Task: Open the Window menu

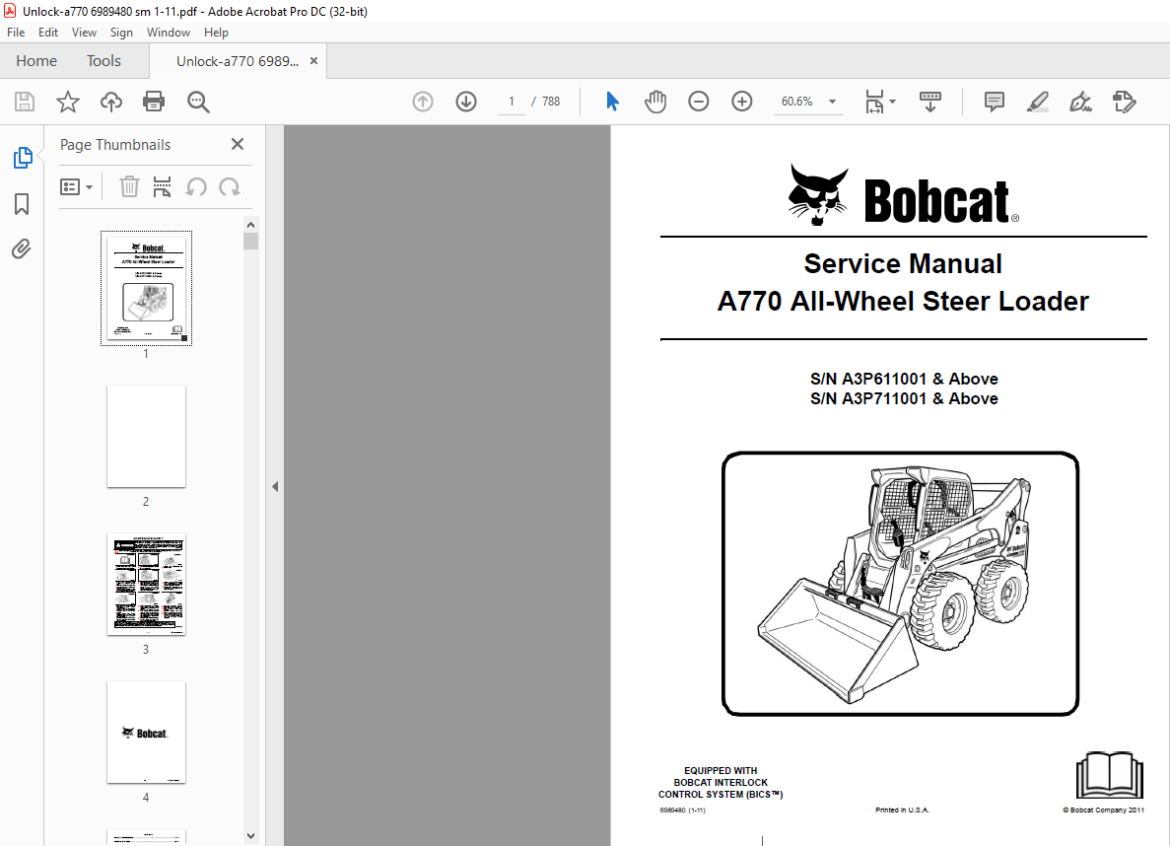Action: point(168,32)
